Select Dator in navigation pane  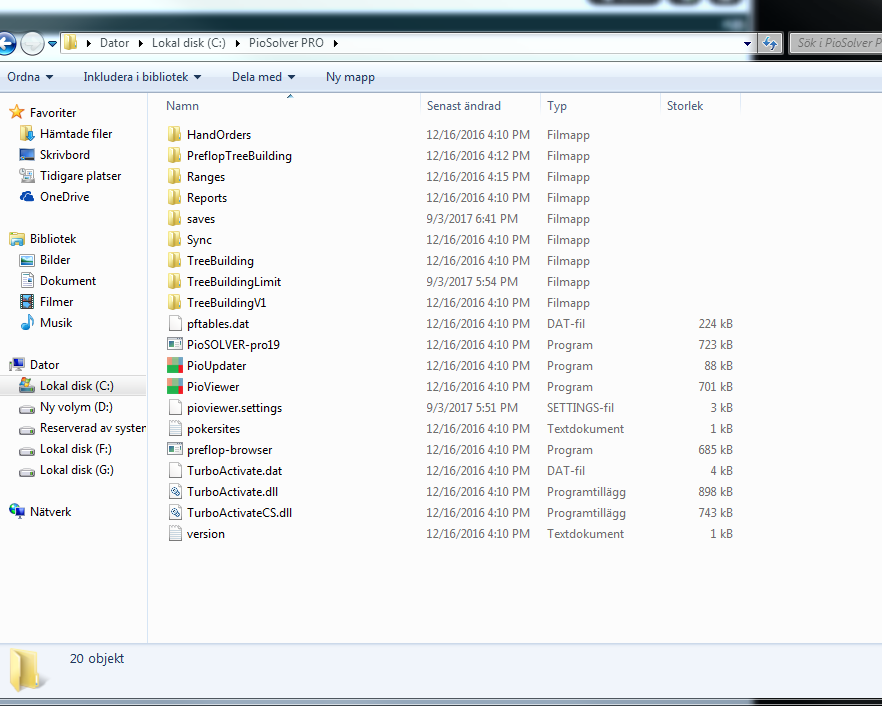[x=44, y=365]
